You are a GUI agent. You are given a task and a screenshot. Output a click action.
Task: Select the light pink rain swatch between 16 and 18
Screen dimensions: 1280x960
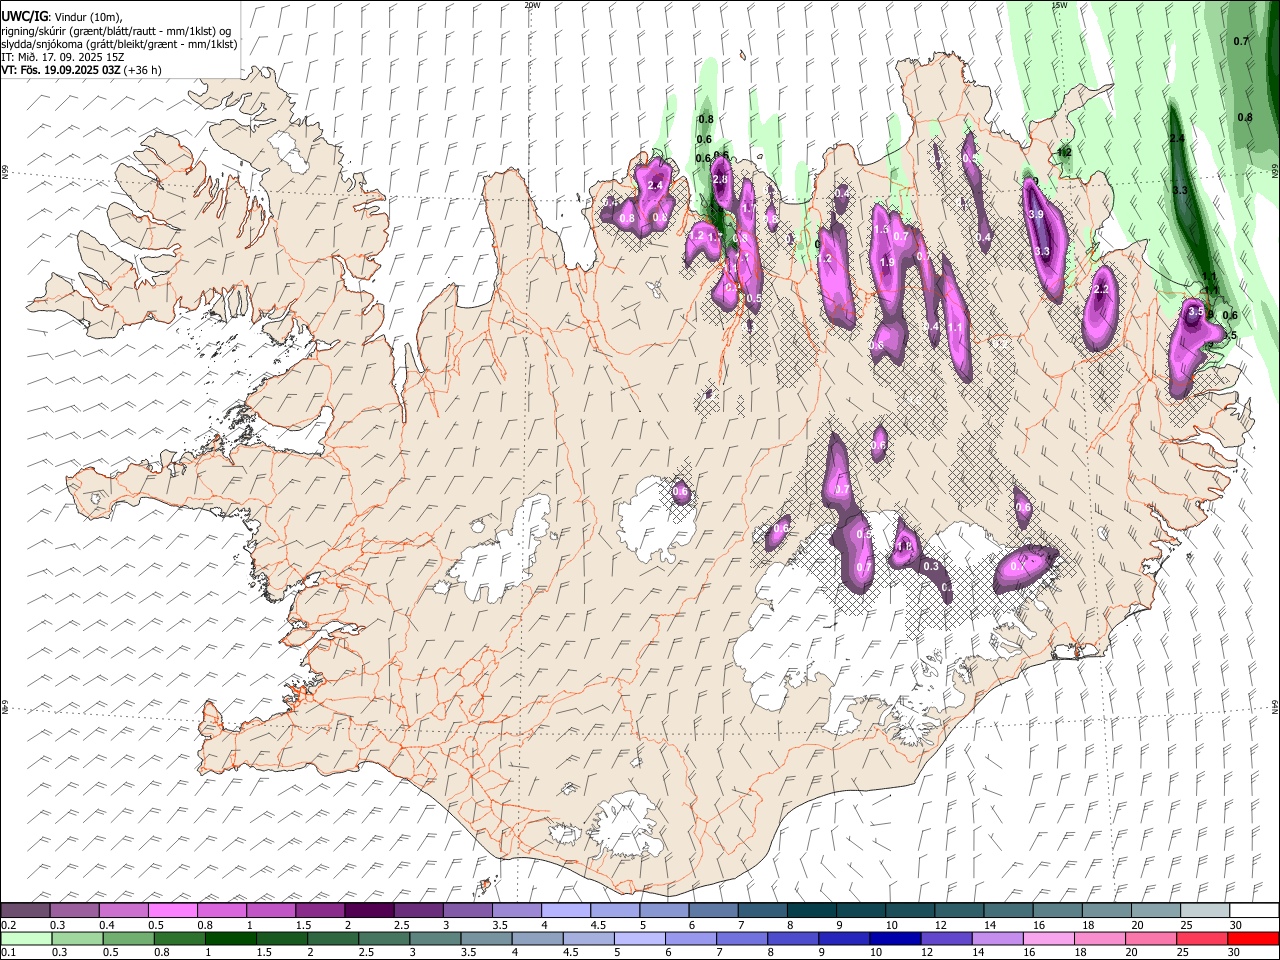click(1048, 938)
